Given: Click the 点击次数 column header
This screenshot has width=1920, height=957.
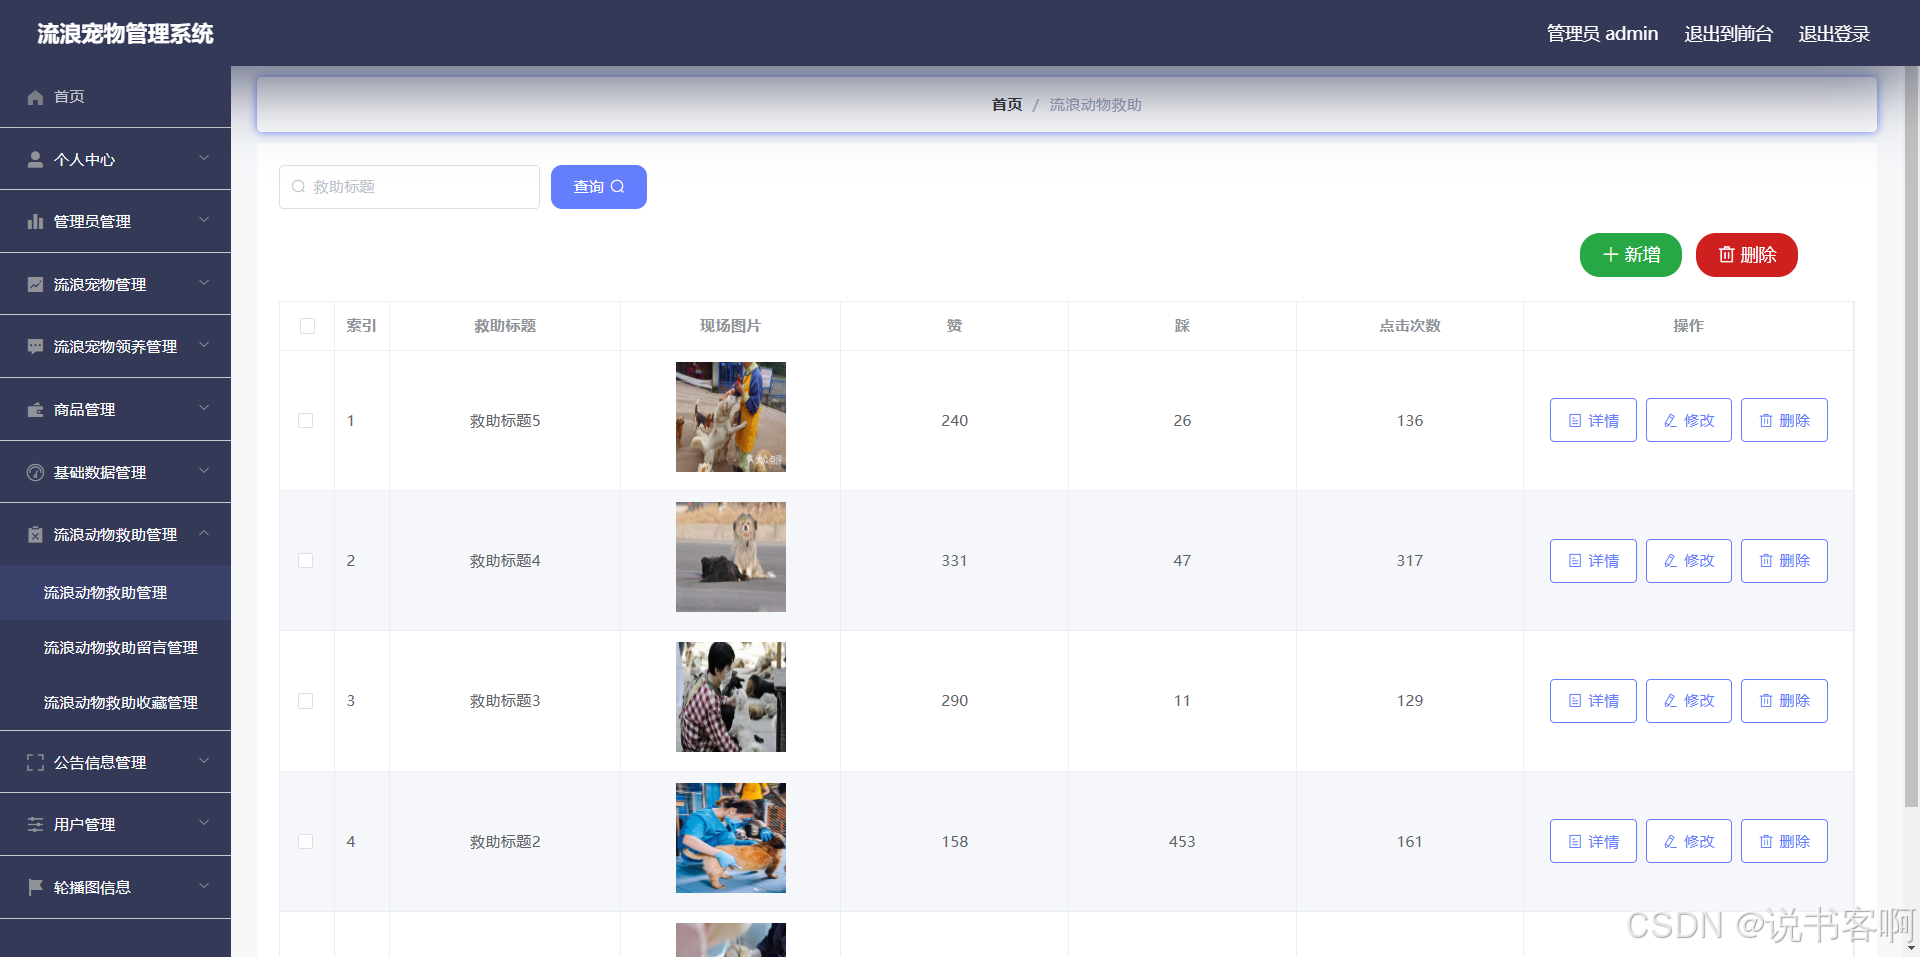Looking at the screenshot, I should (x=1410, y=326).
